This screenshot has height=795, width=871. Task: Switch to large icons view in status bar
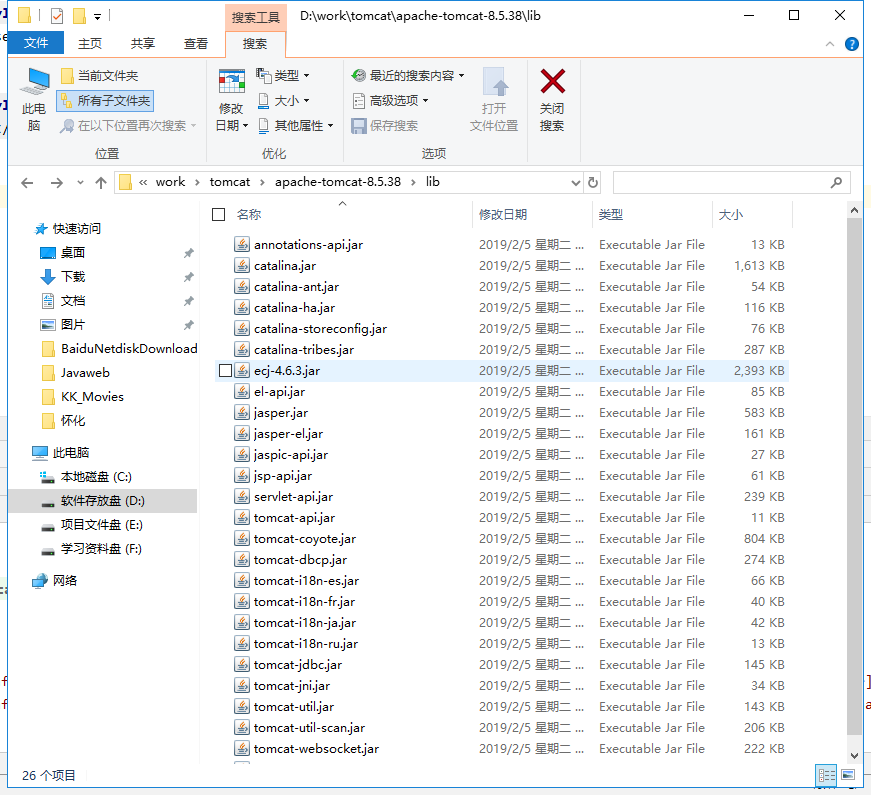(x=848, y=775)
